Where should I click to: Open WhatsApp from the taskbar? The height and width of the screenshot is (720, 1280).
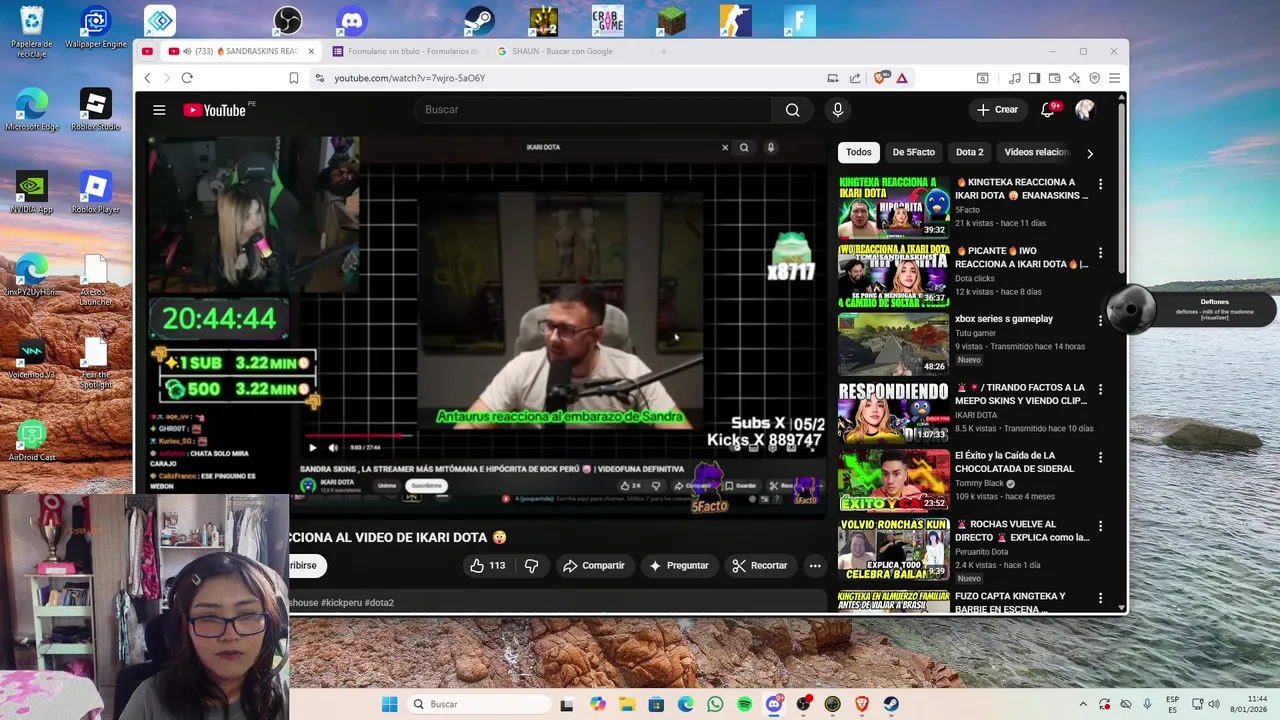click(x=715, y=704)
